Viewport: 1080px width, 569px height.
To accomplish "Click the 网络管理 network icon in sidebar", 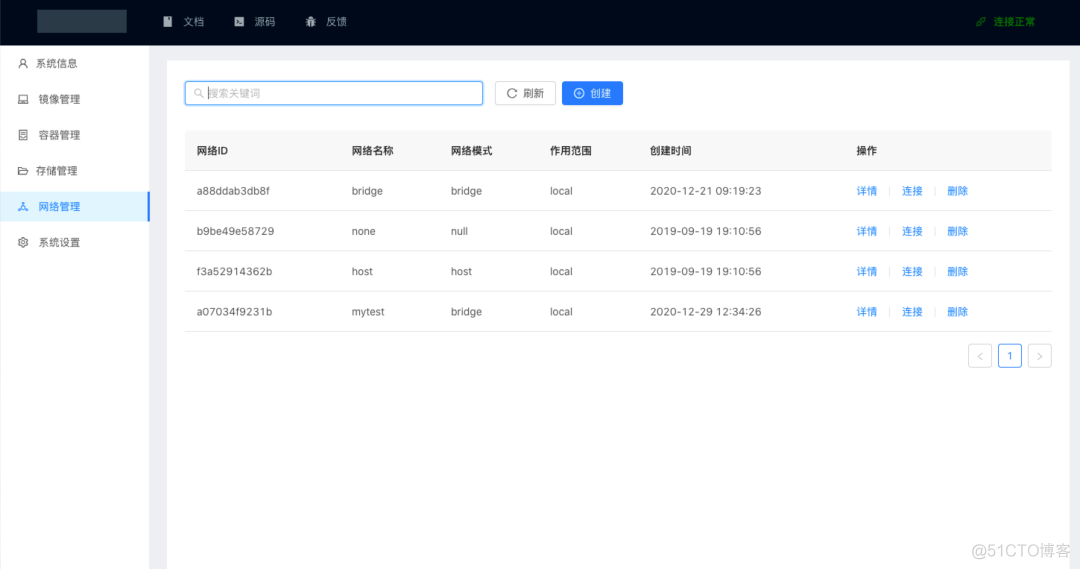I will tap(23, 207).
